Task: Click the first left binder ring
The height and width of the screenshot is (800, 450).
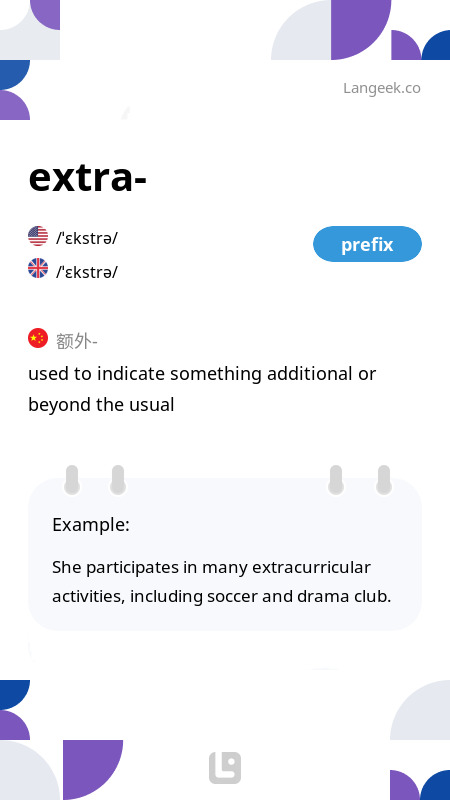Action: tap(72, 480)
